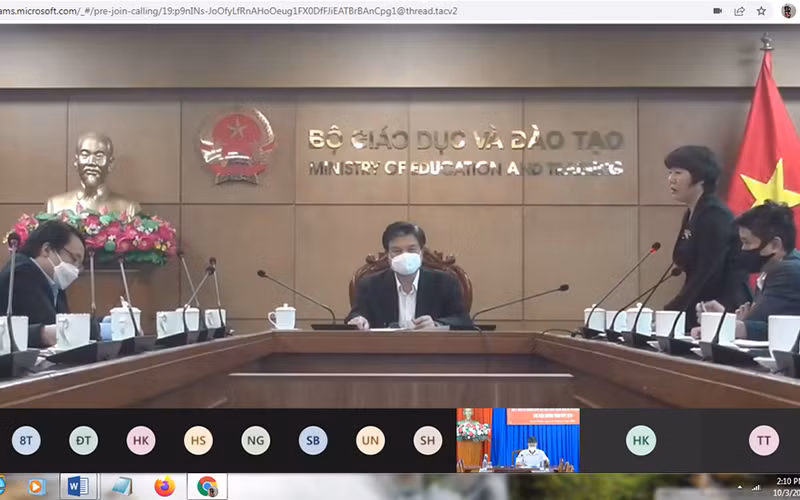Select participant avatar 8T
Viewport: 800px width, 500px height.
coord(27,440)
